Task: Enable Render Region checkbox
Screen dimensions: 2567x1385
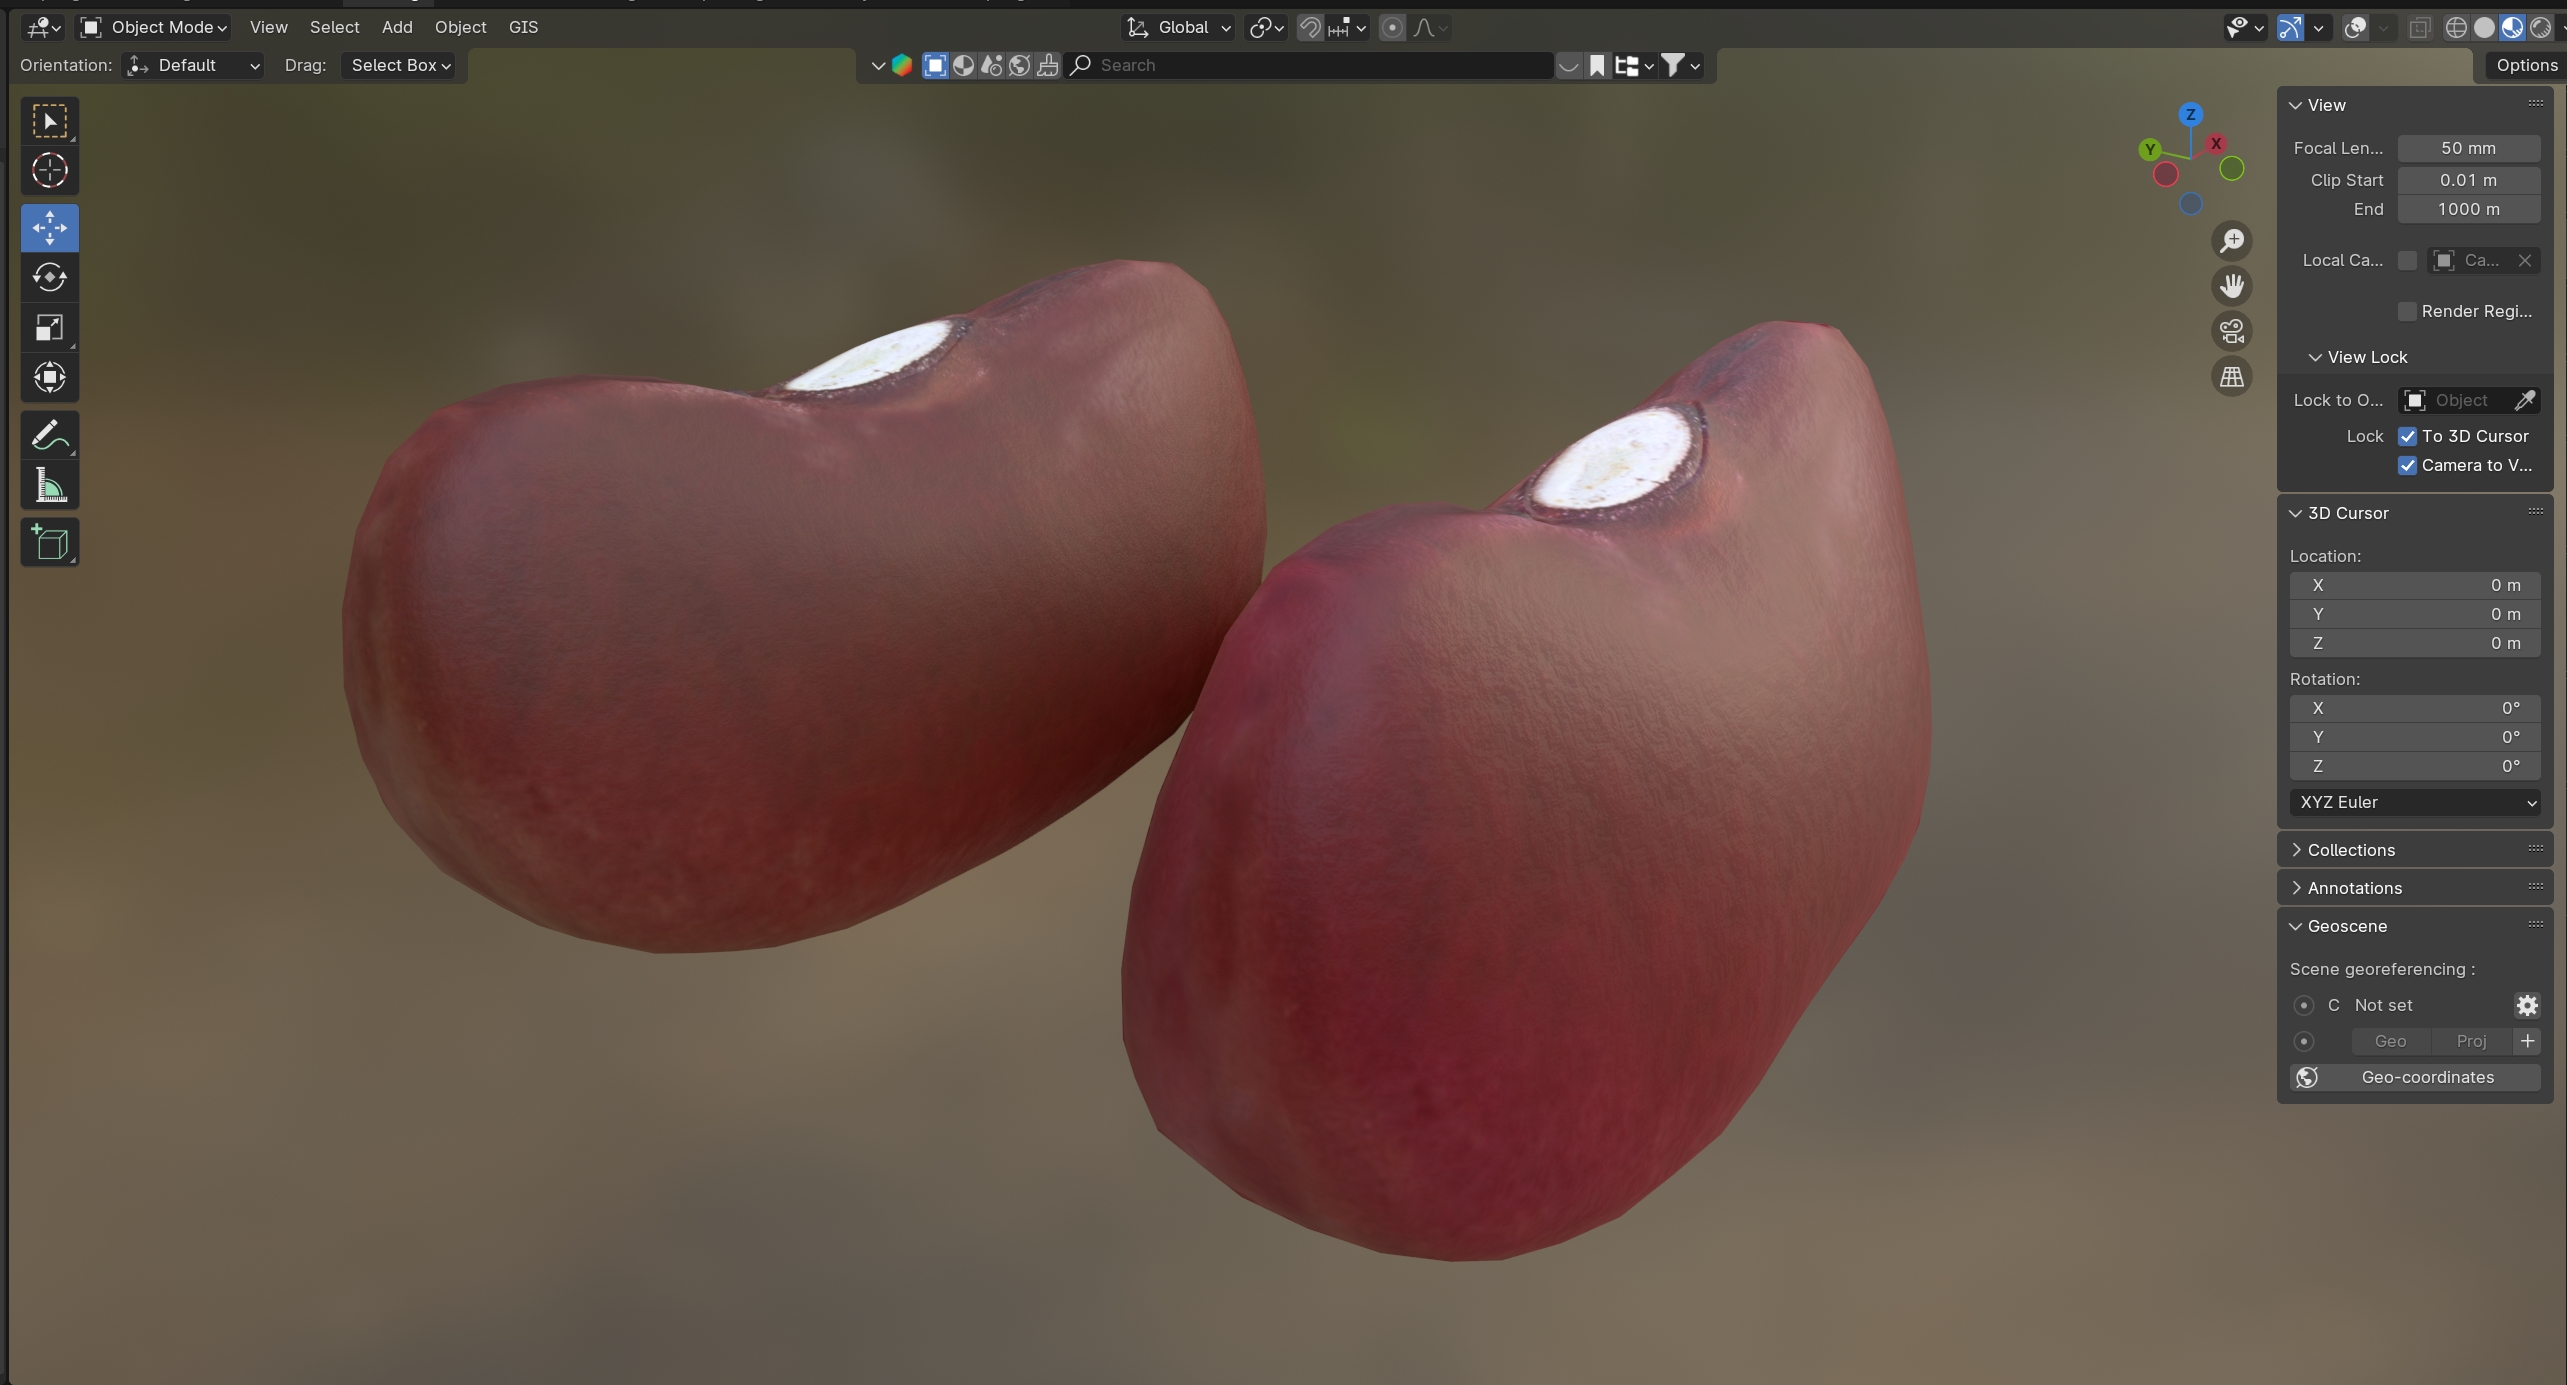Action: point(2407,311)
